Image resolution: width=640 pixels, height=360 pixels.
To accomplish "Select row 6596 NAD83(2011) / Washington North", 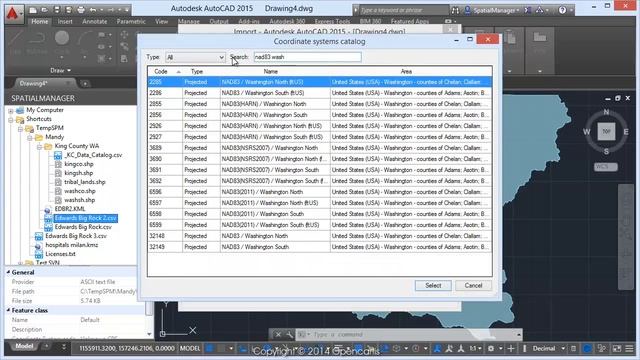I will click(x=320, y=192).
